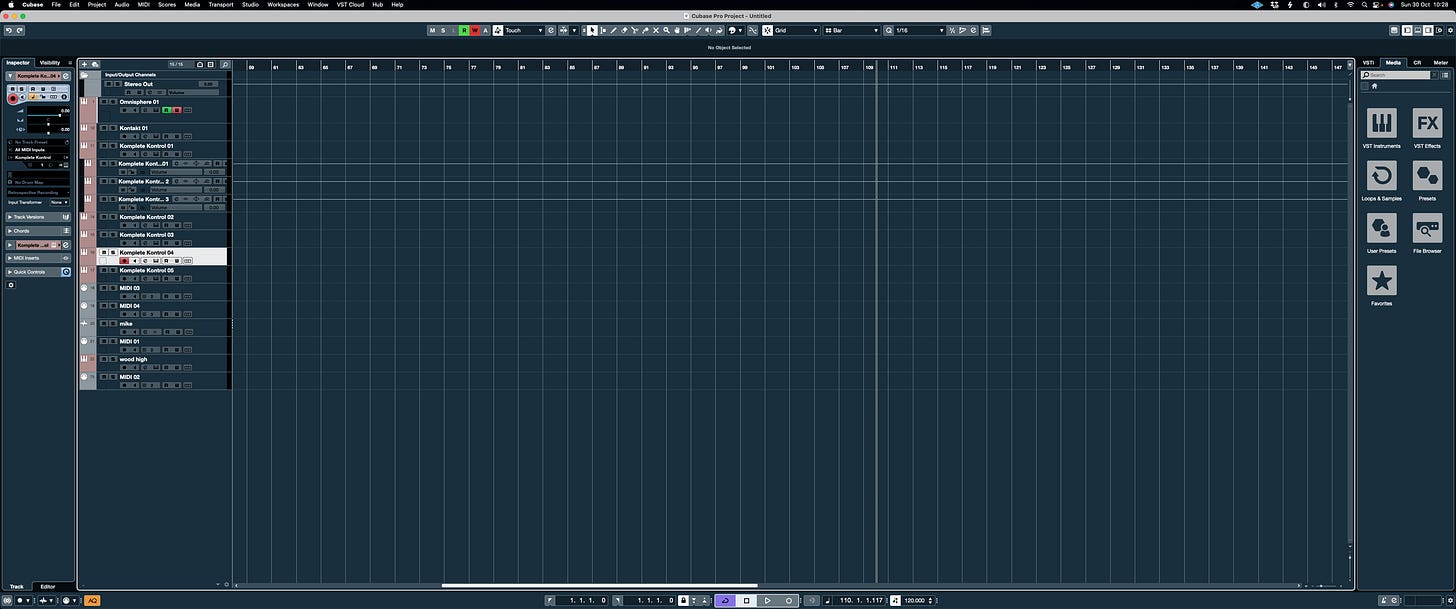Image resolution: width=1456 pixels, height=609 pixels.
Task: Click the Add Track plus icon
Action: point(84,64)
